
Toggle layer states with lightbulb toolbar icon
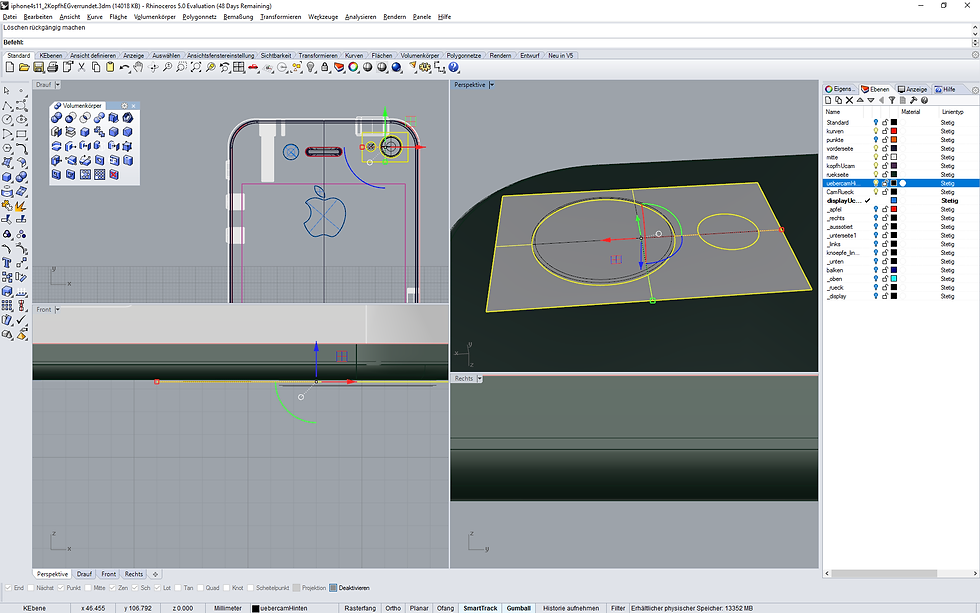tap(311, 67)
